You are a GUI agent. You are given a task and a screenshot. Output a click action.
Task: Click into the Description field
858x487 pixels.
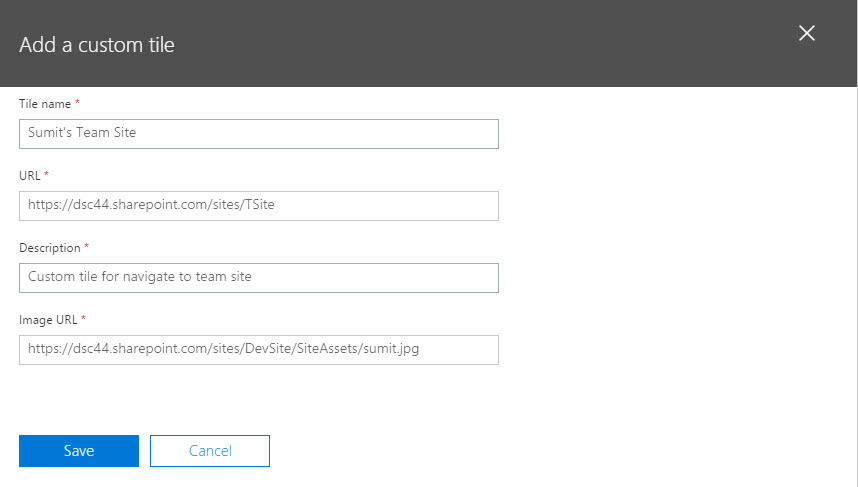click(x=258, y=278)
